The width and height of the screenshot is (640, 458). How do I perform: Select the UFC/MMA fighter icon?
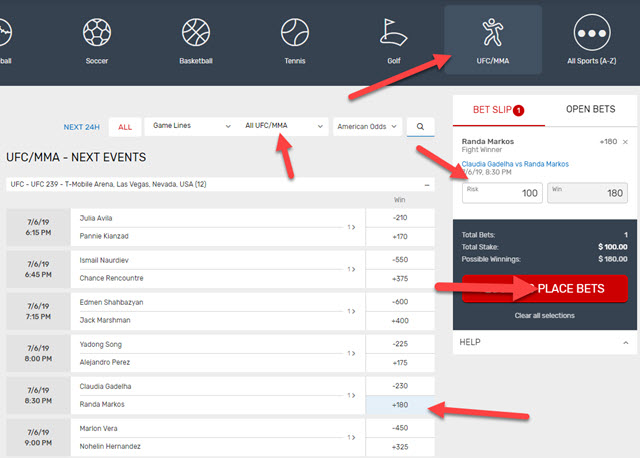point(492,33)
